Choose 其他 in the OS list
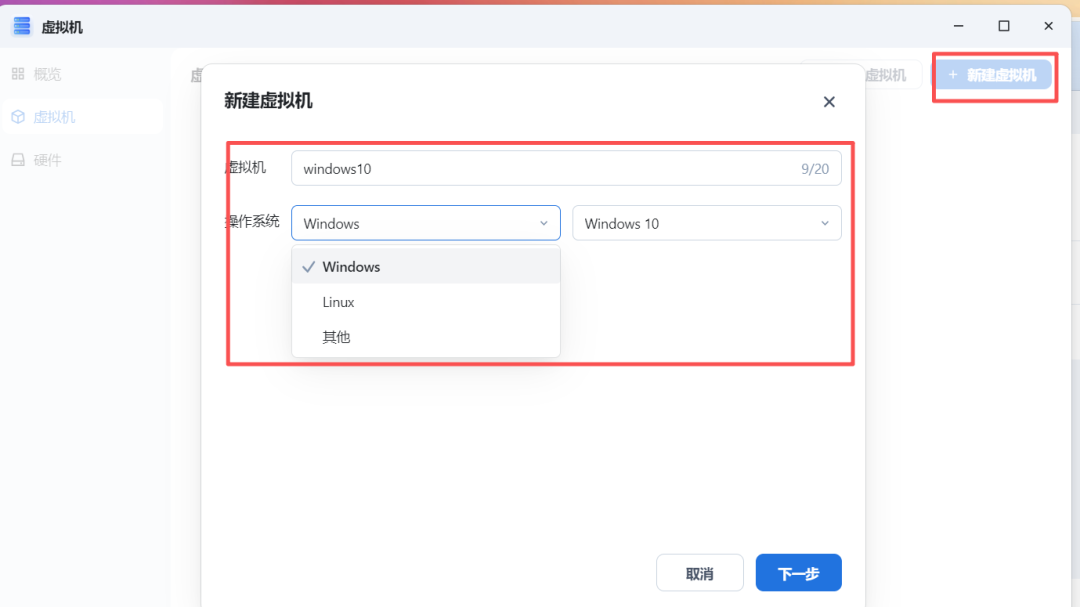Screen dimensions: 1080x607 coord(426,337)
